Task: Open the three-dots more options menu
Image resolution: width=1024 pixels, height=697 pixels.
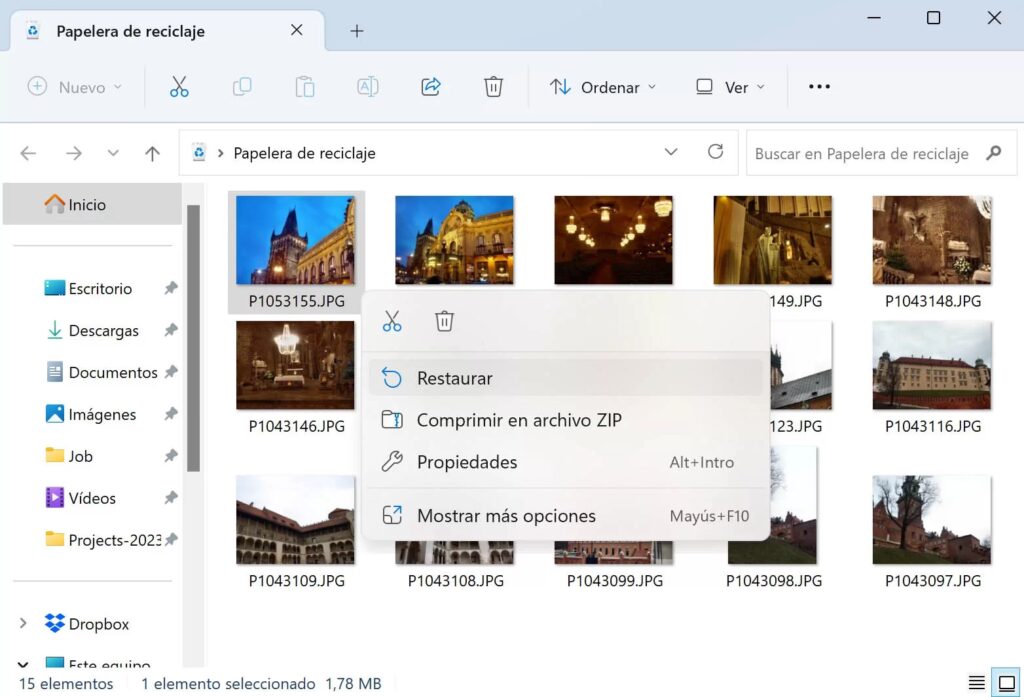Action: 819,87
